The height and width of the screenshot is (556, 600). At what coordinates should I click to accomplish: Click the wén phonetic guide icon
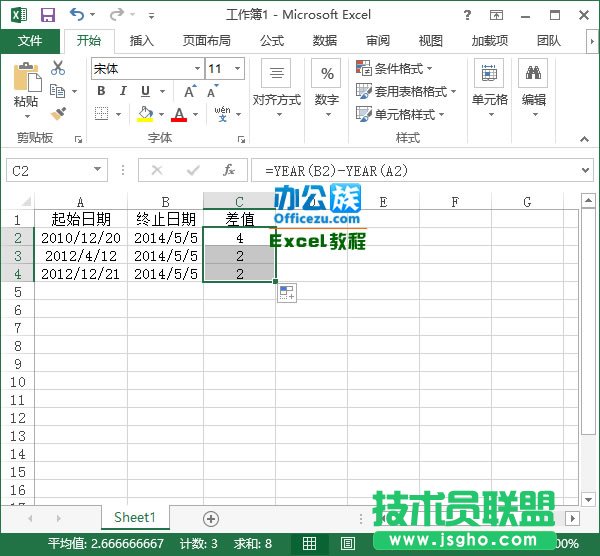tap(222, 114)
